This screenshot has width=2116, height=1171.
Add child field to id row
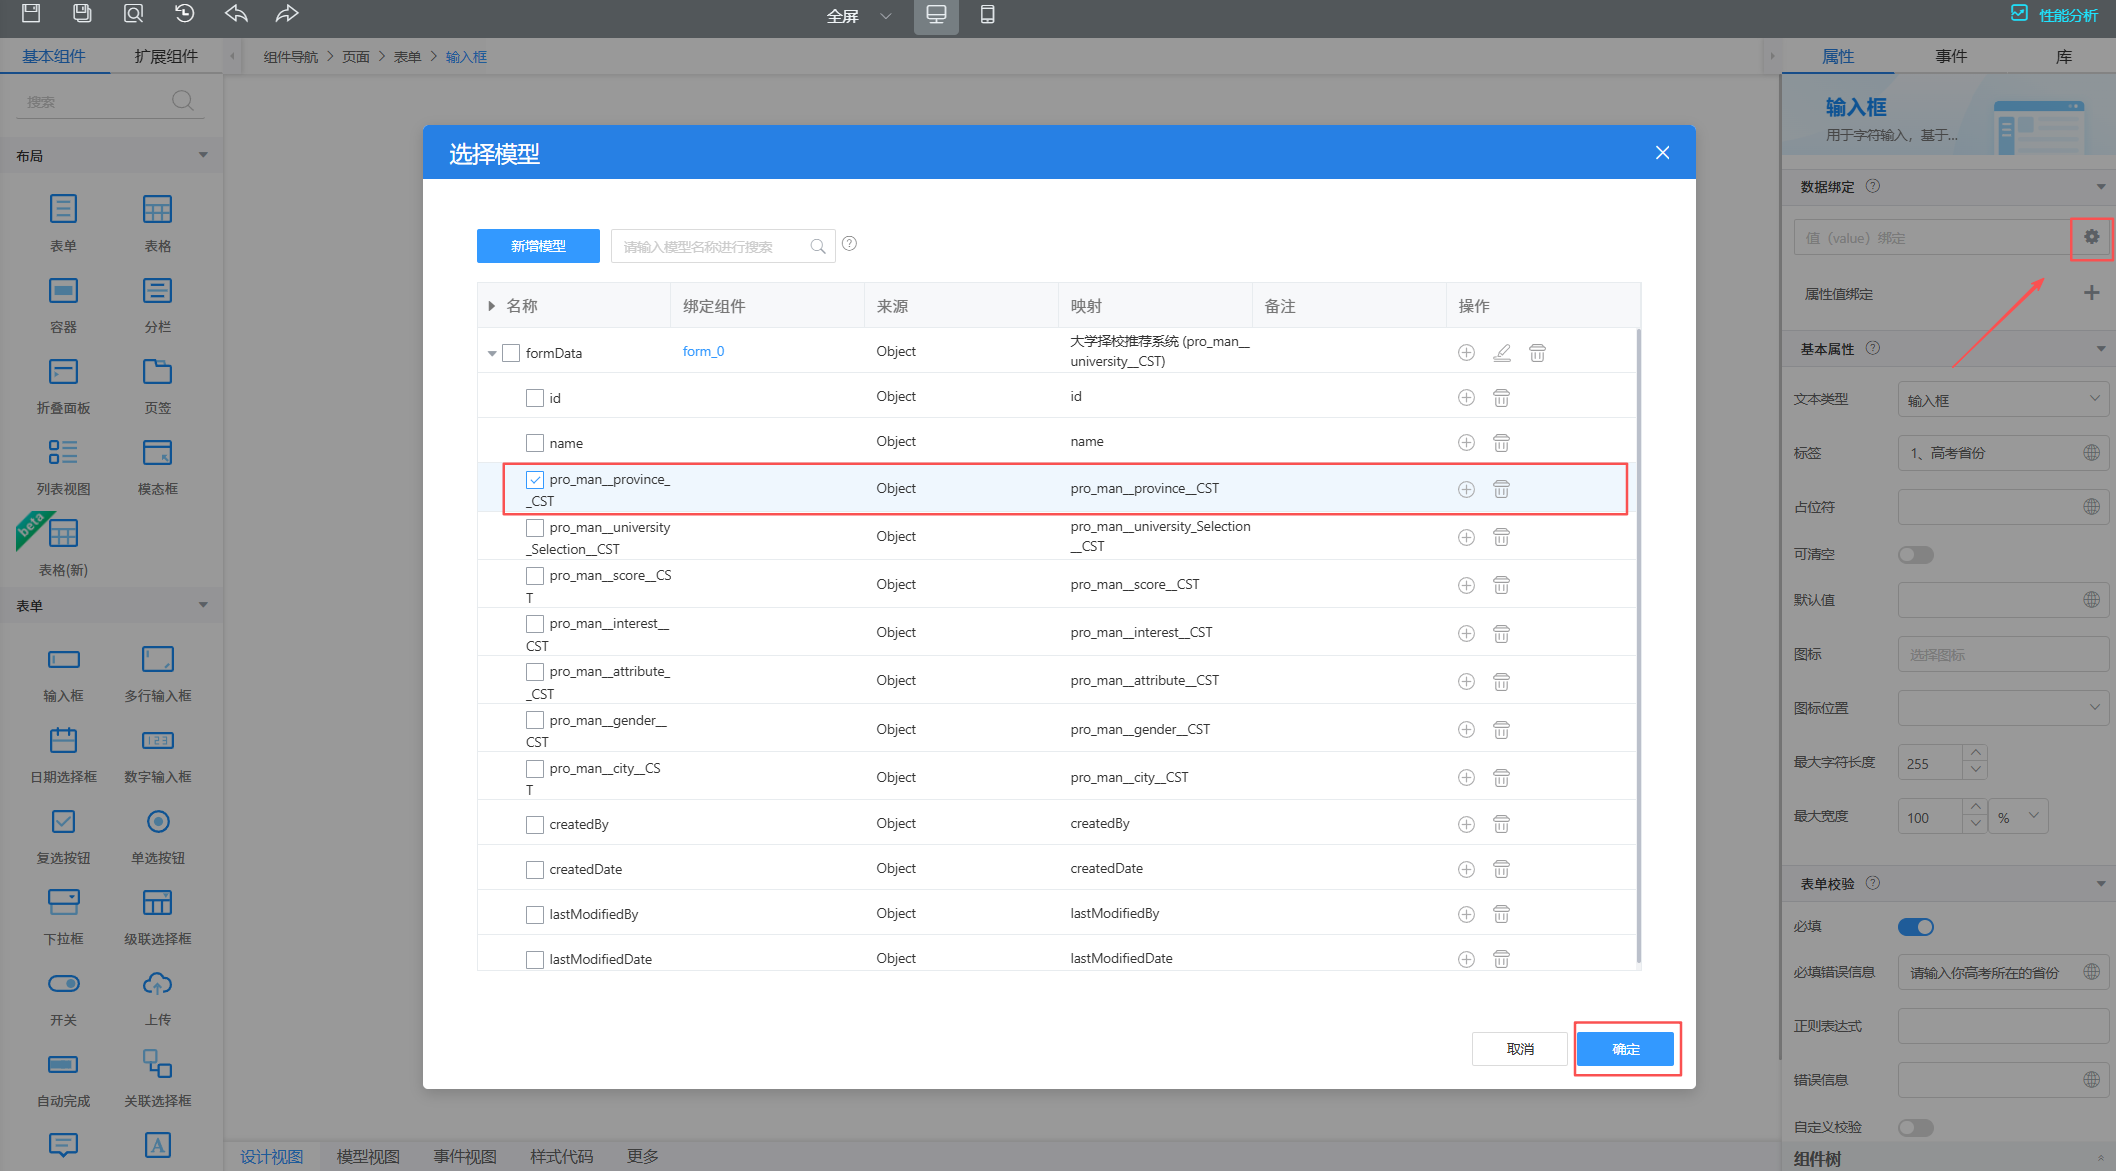1466,398
